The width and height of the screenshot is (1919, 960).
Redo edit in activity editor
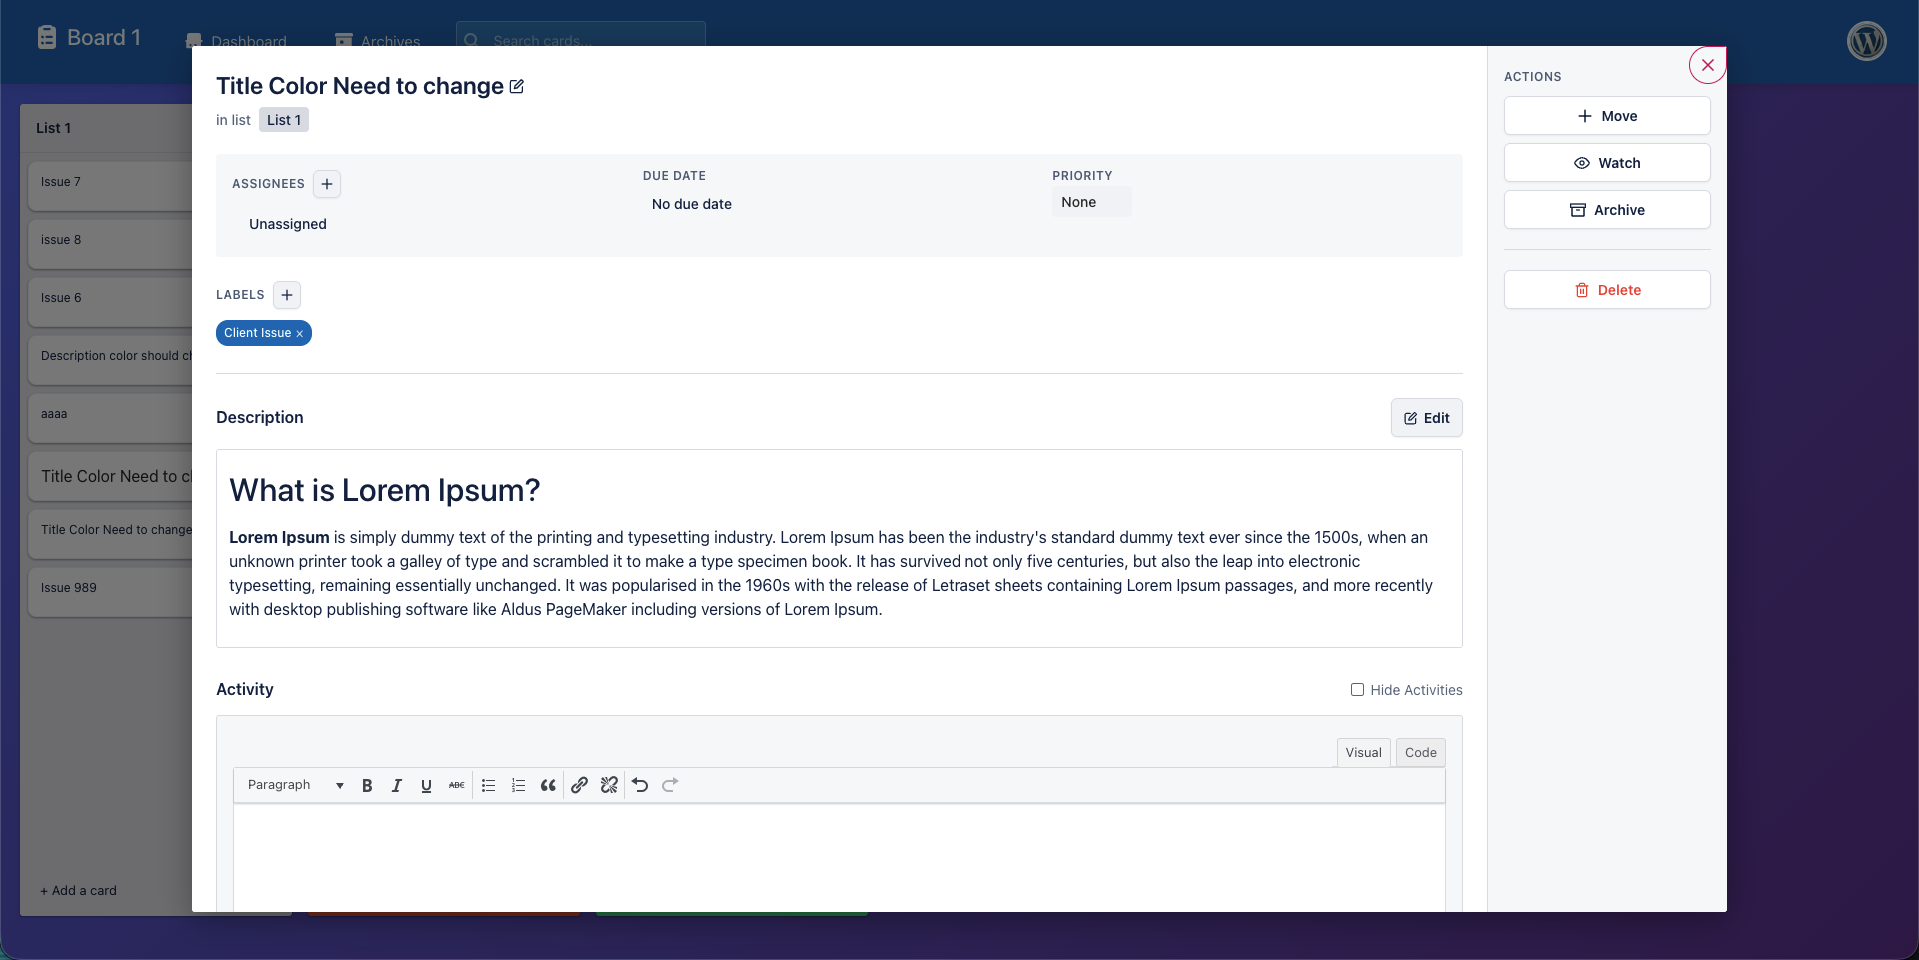[x=670, y=786]
